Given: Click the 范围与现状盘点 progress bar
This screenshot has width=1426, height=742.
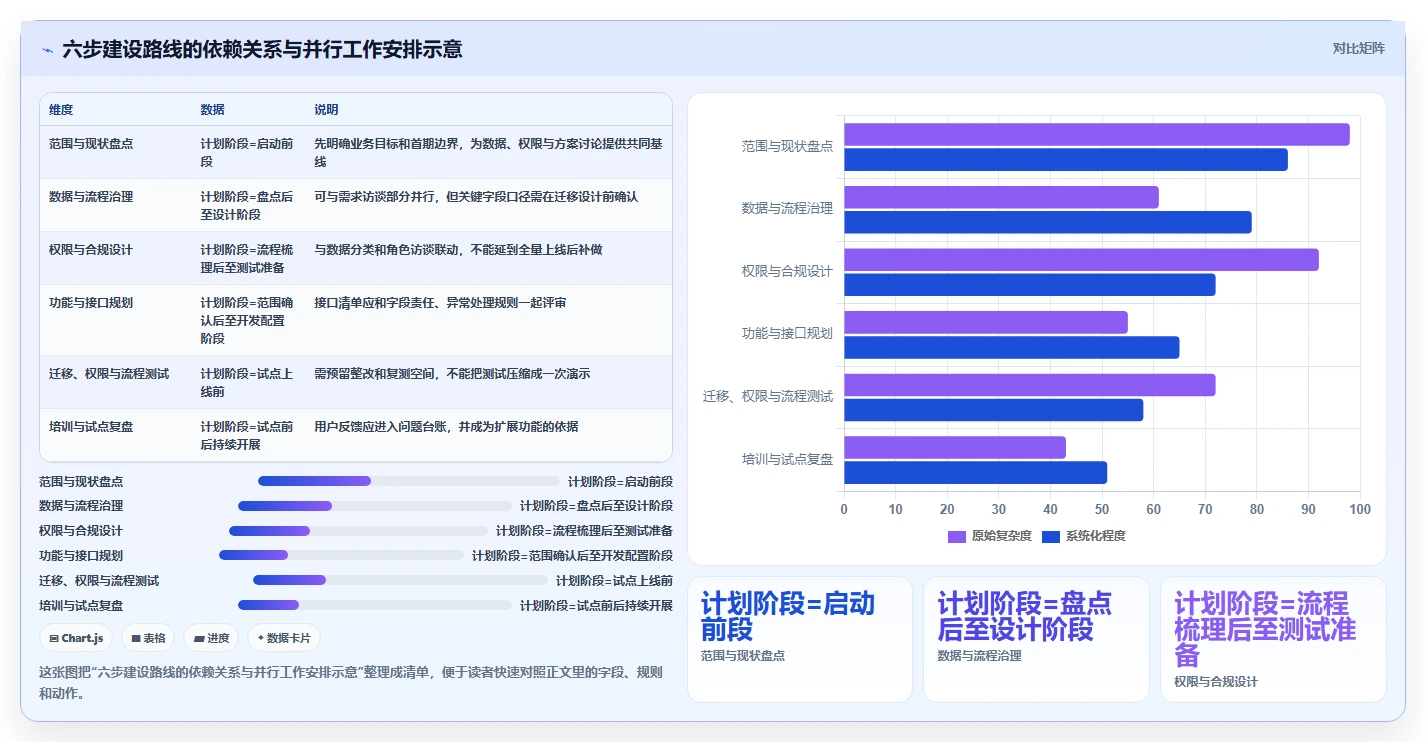Looking at the screenshot, I should [x=410, y=481].
